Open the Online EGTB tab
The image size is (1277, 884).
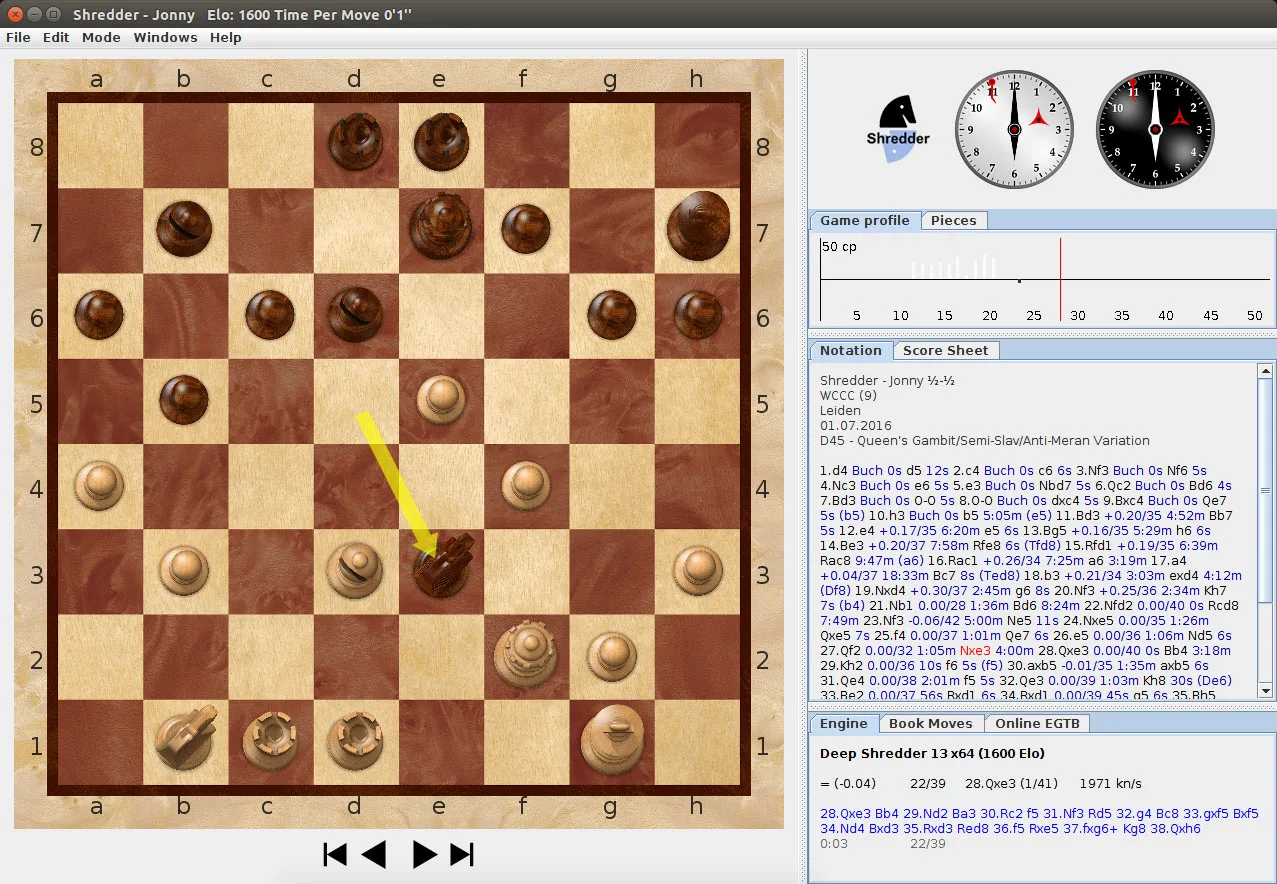point(1037,723)
